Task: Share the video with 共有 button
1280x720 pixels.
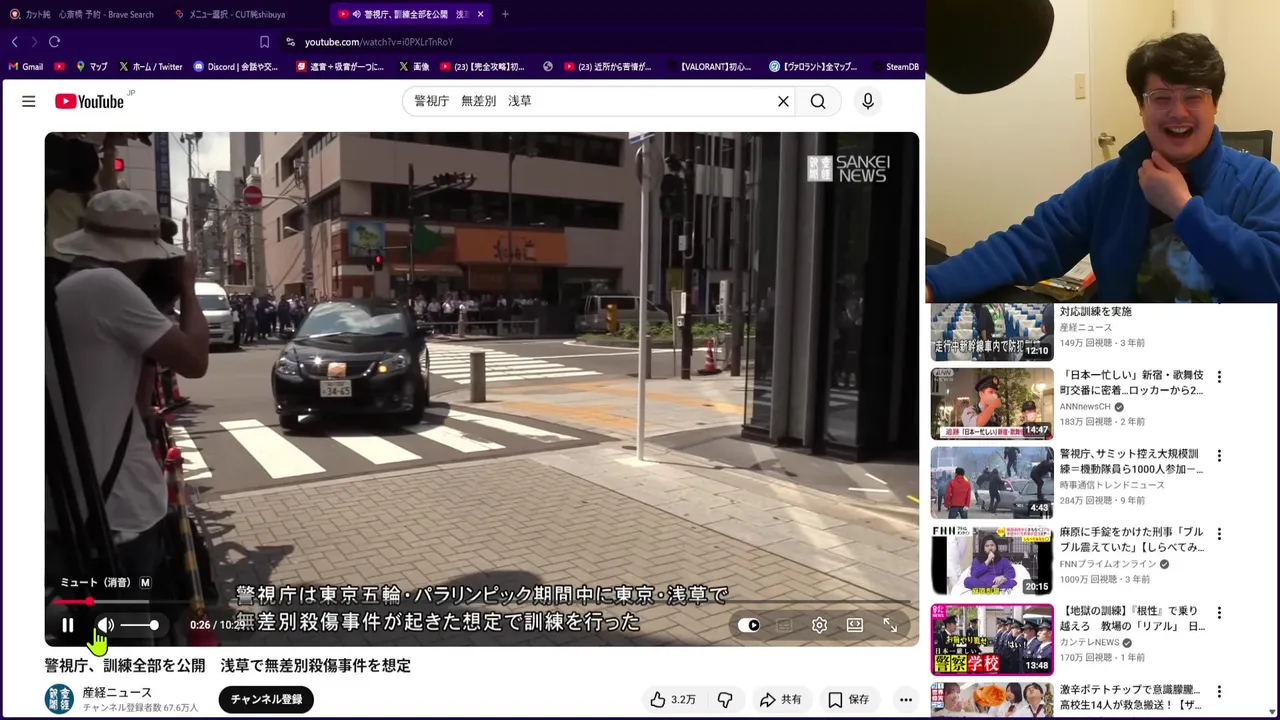Action: 780,700
